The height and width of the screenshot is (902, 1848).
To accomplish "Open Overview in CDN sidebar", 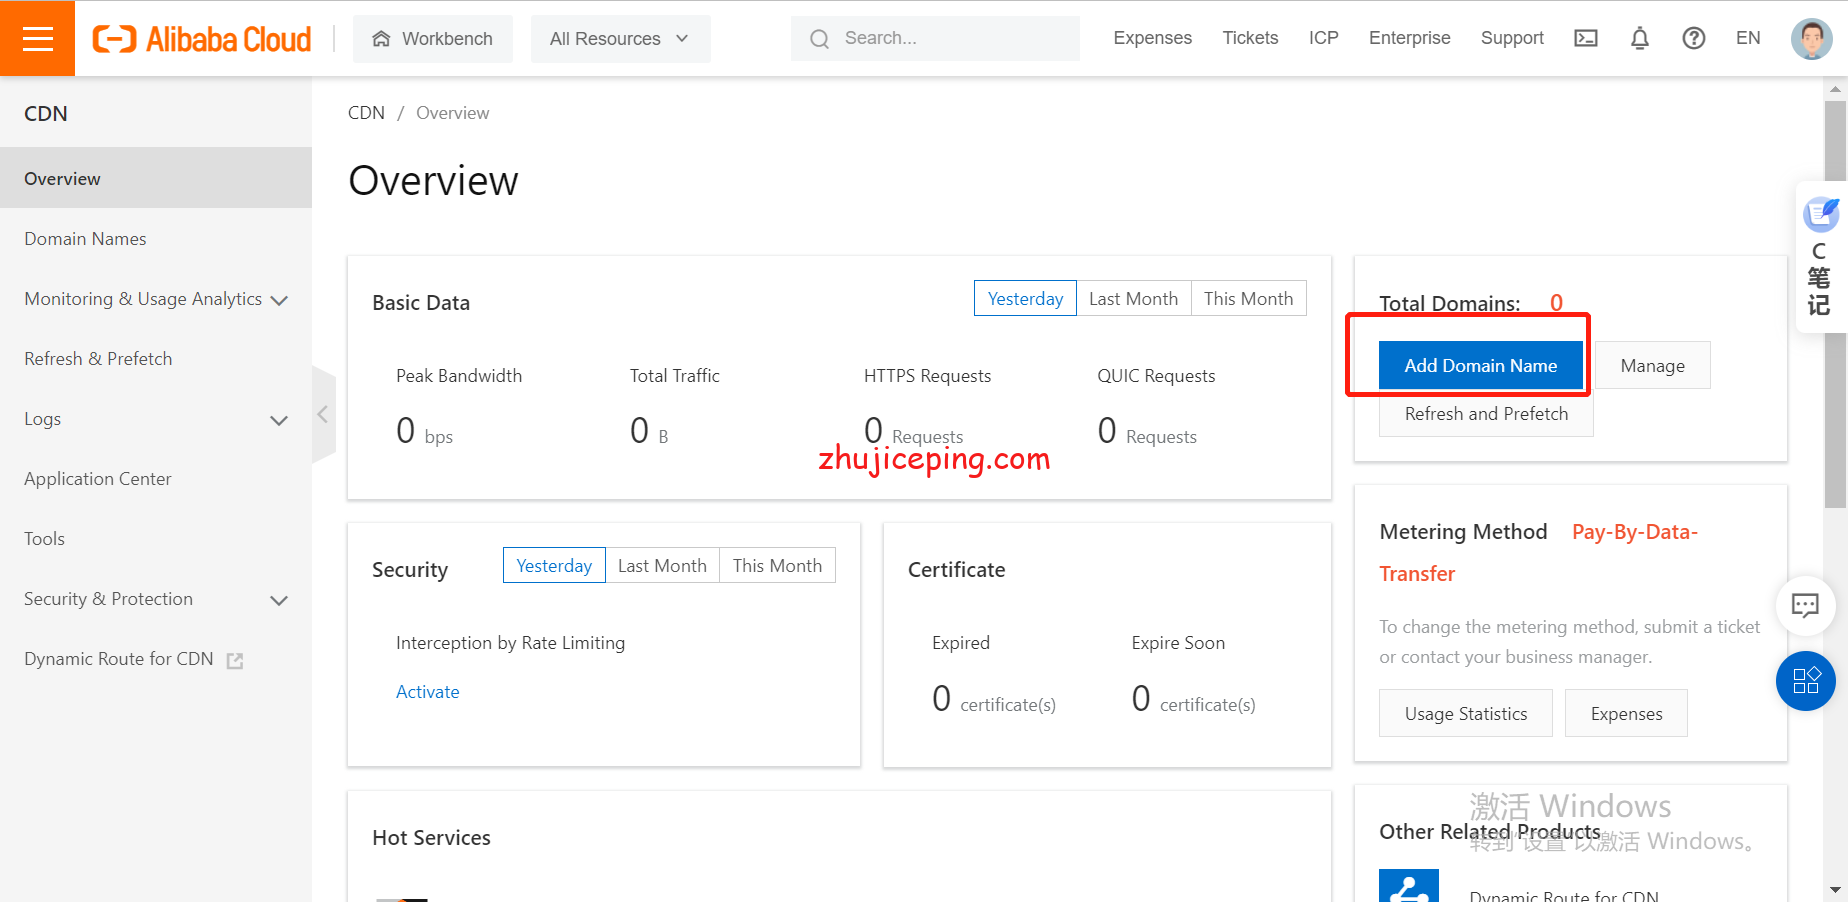I will 156,178.
